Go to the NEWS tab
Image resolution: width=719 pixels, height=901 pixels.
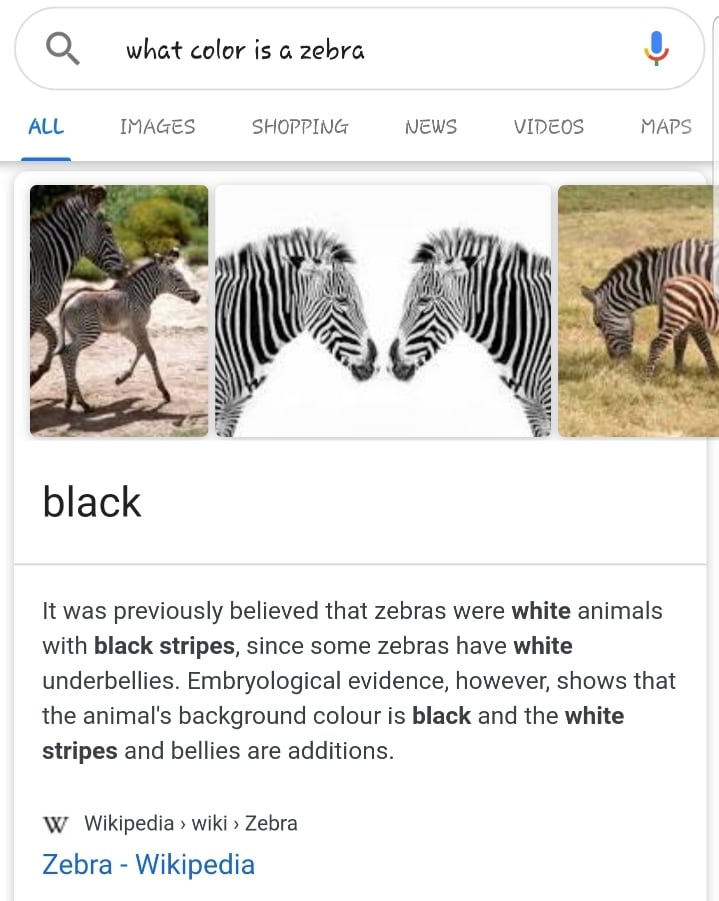click(430, 126)
